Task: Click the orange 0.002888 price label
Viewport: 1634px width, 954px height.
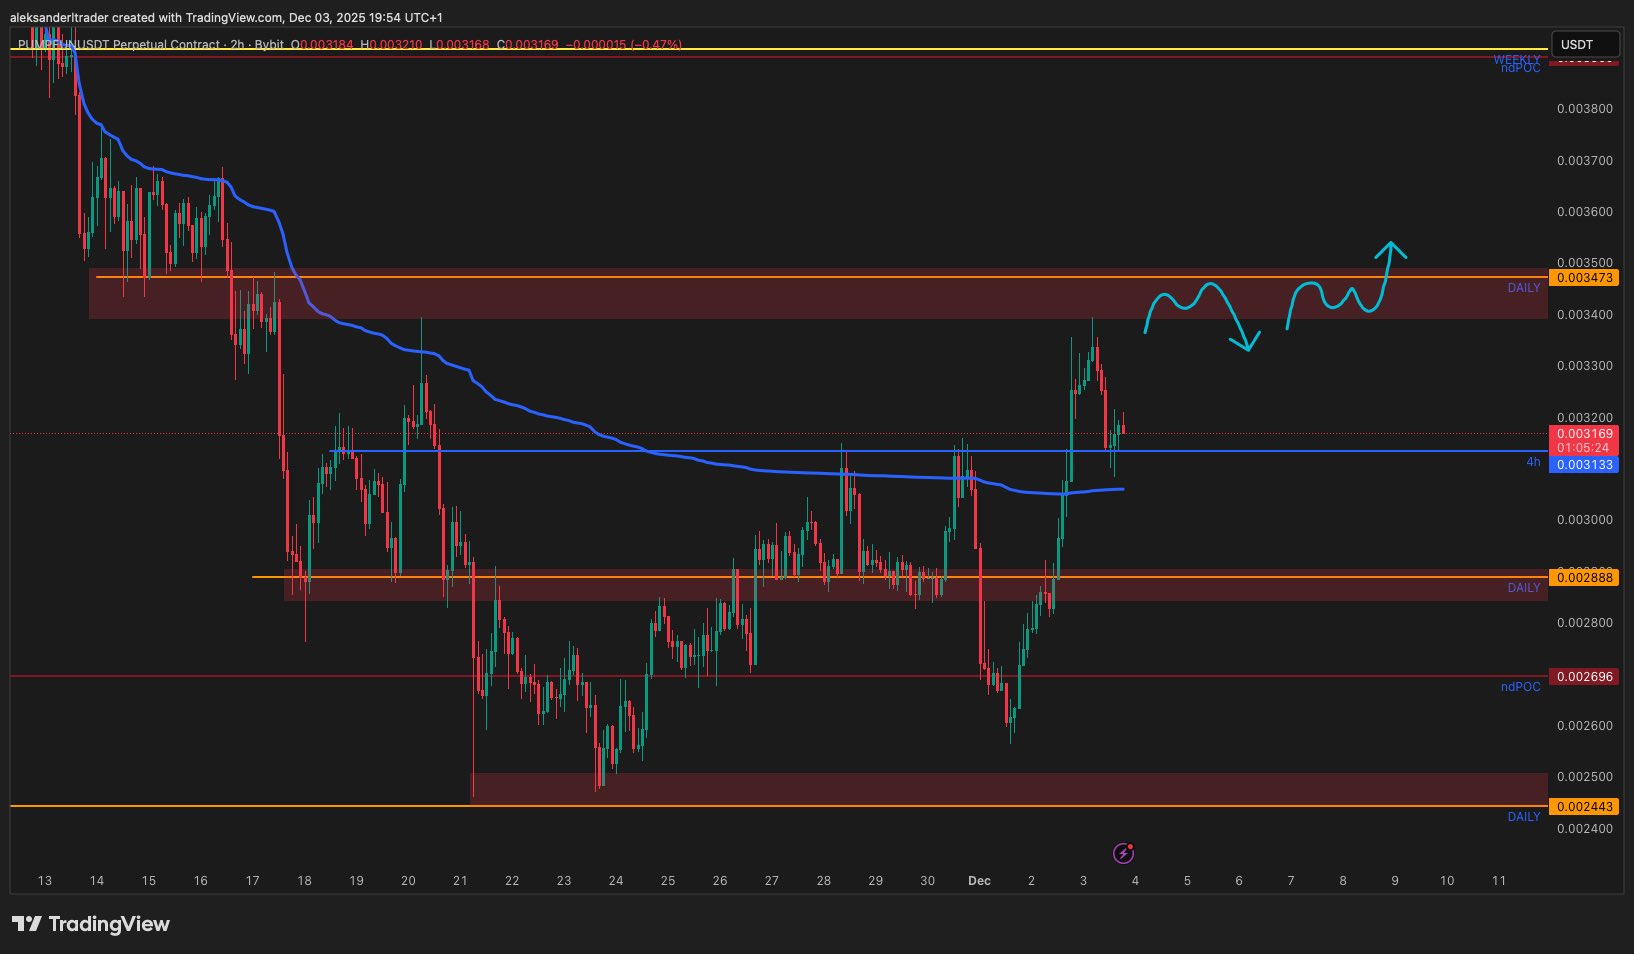Action: pos(1585,577)
